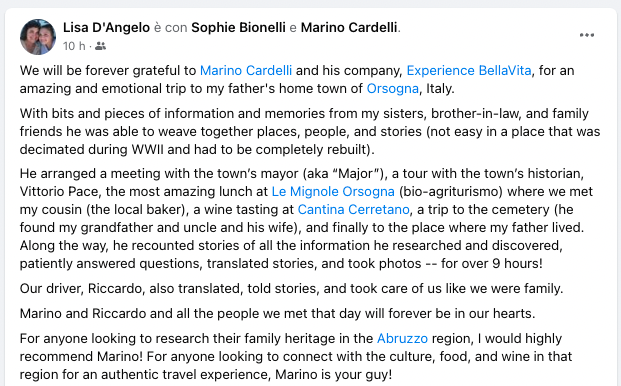Open Lisa D'Angelo's profile picture
Screen dimensions: 621x386
click(38, 37)
